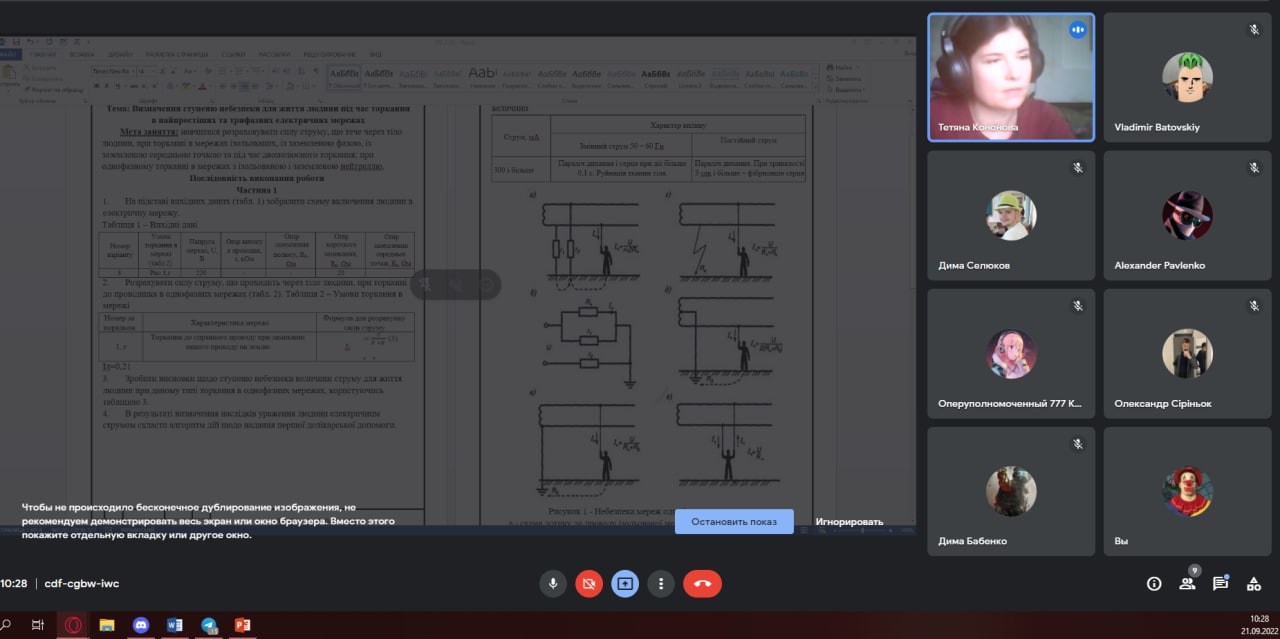Open the ДИЗАЙН tab in the shared Word window

coord(121,54)
